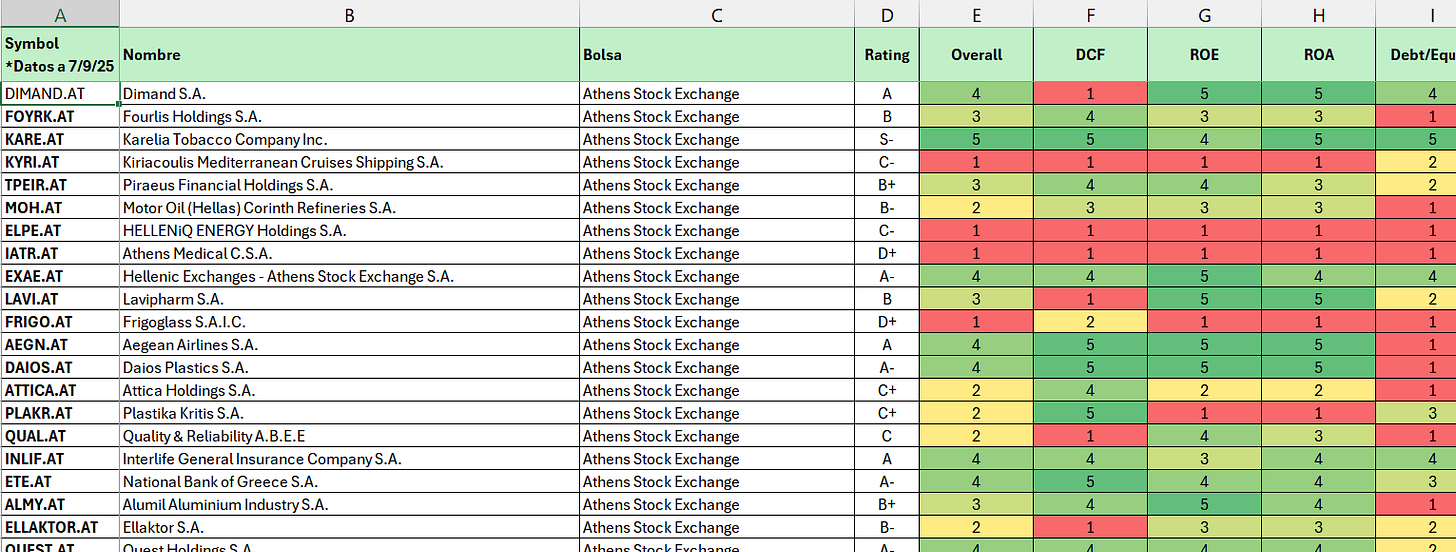Select column E header
The width and height of the screenshot is (1456, 552).
click(x=976, y=14)
